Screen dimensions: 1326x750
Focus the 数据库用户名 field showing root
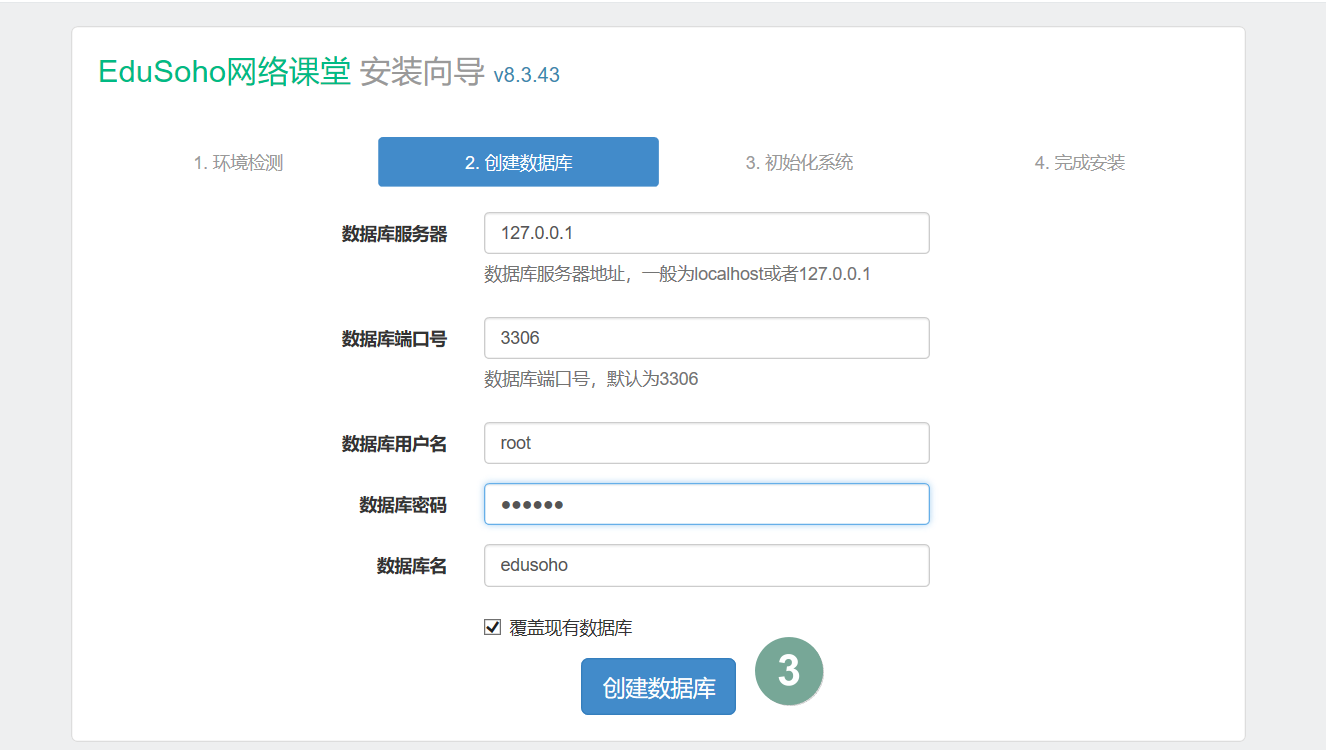(x=707, y=443)
